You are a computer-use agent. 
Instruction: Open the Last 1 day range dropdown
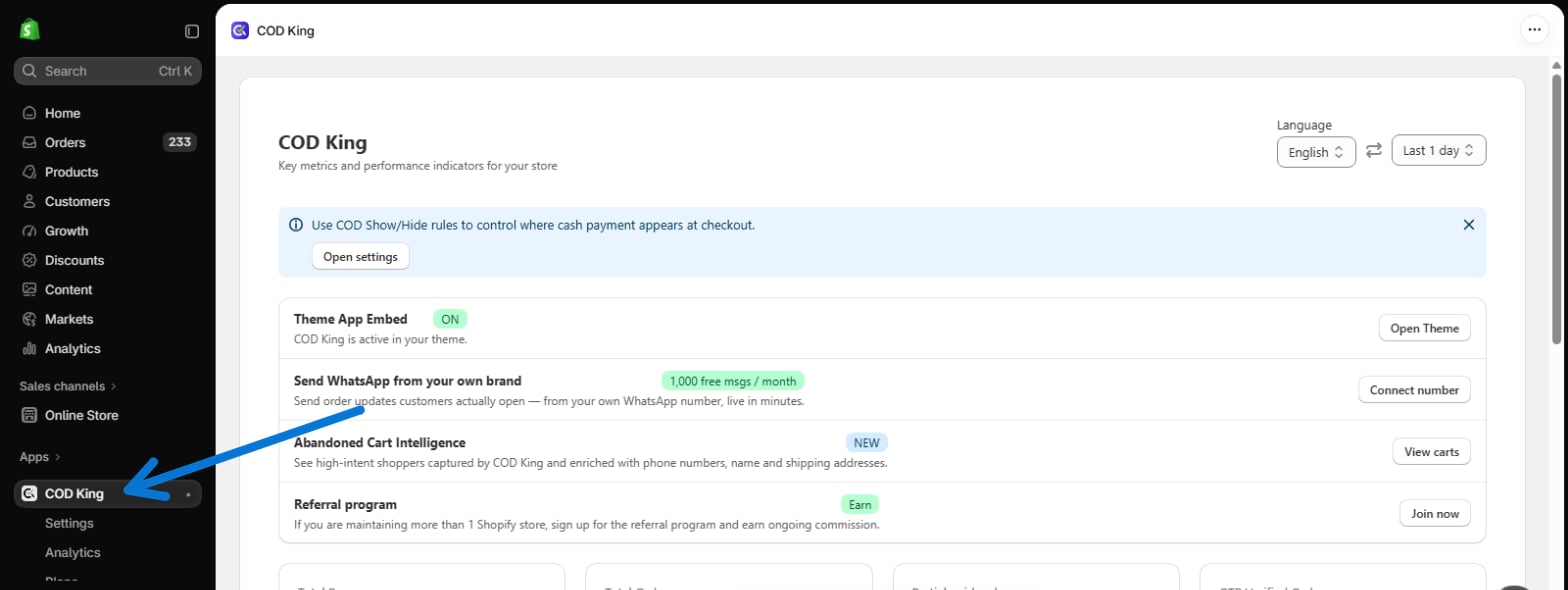(1439, 150)
